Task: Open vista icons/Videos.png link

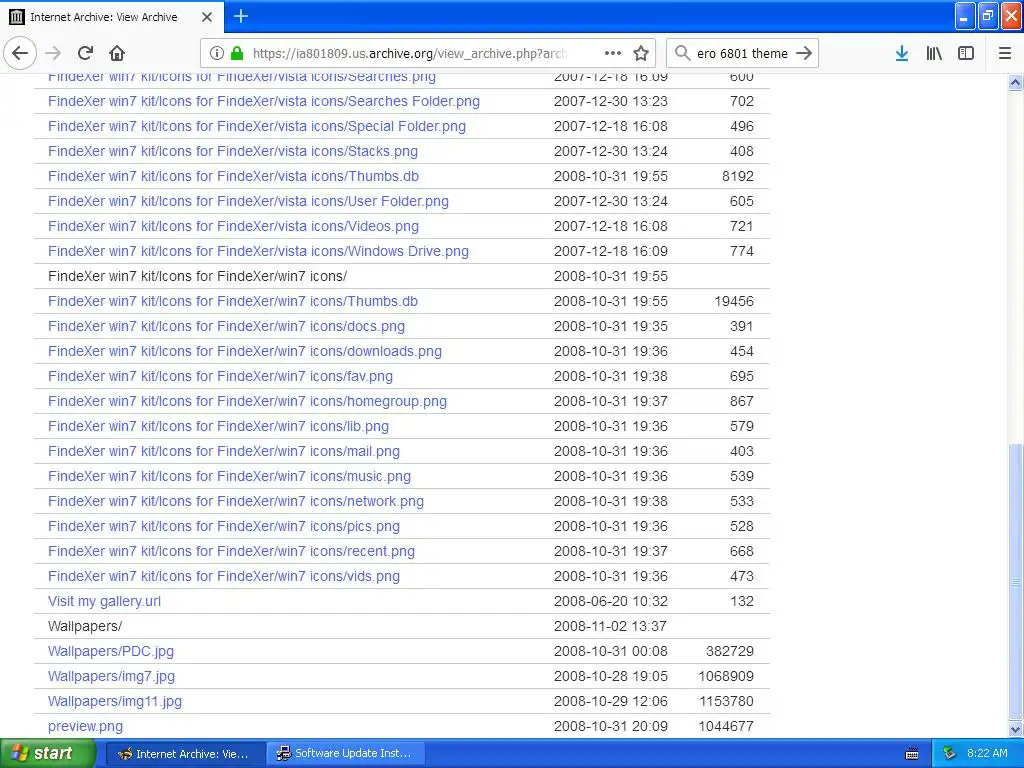Action: point(233,226)
